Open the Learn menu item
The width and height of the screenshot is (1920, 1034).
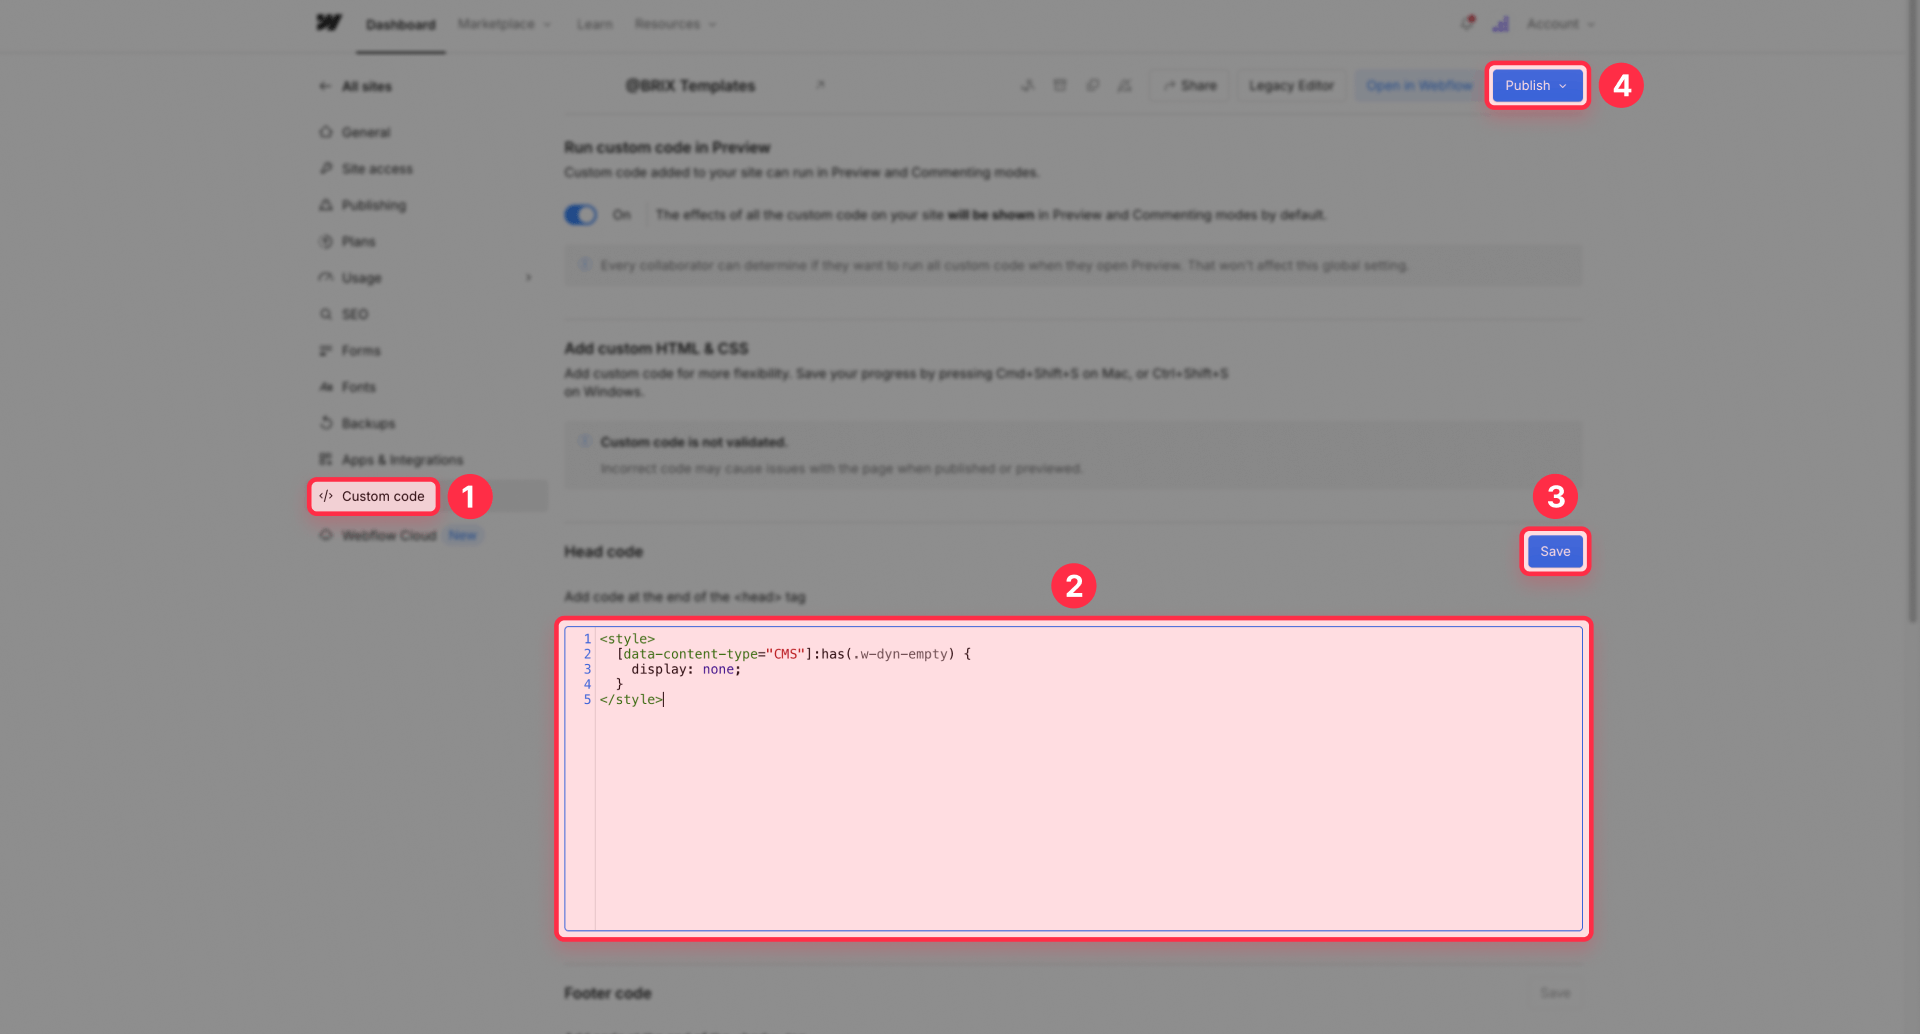(x=595, y=24)
